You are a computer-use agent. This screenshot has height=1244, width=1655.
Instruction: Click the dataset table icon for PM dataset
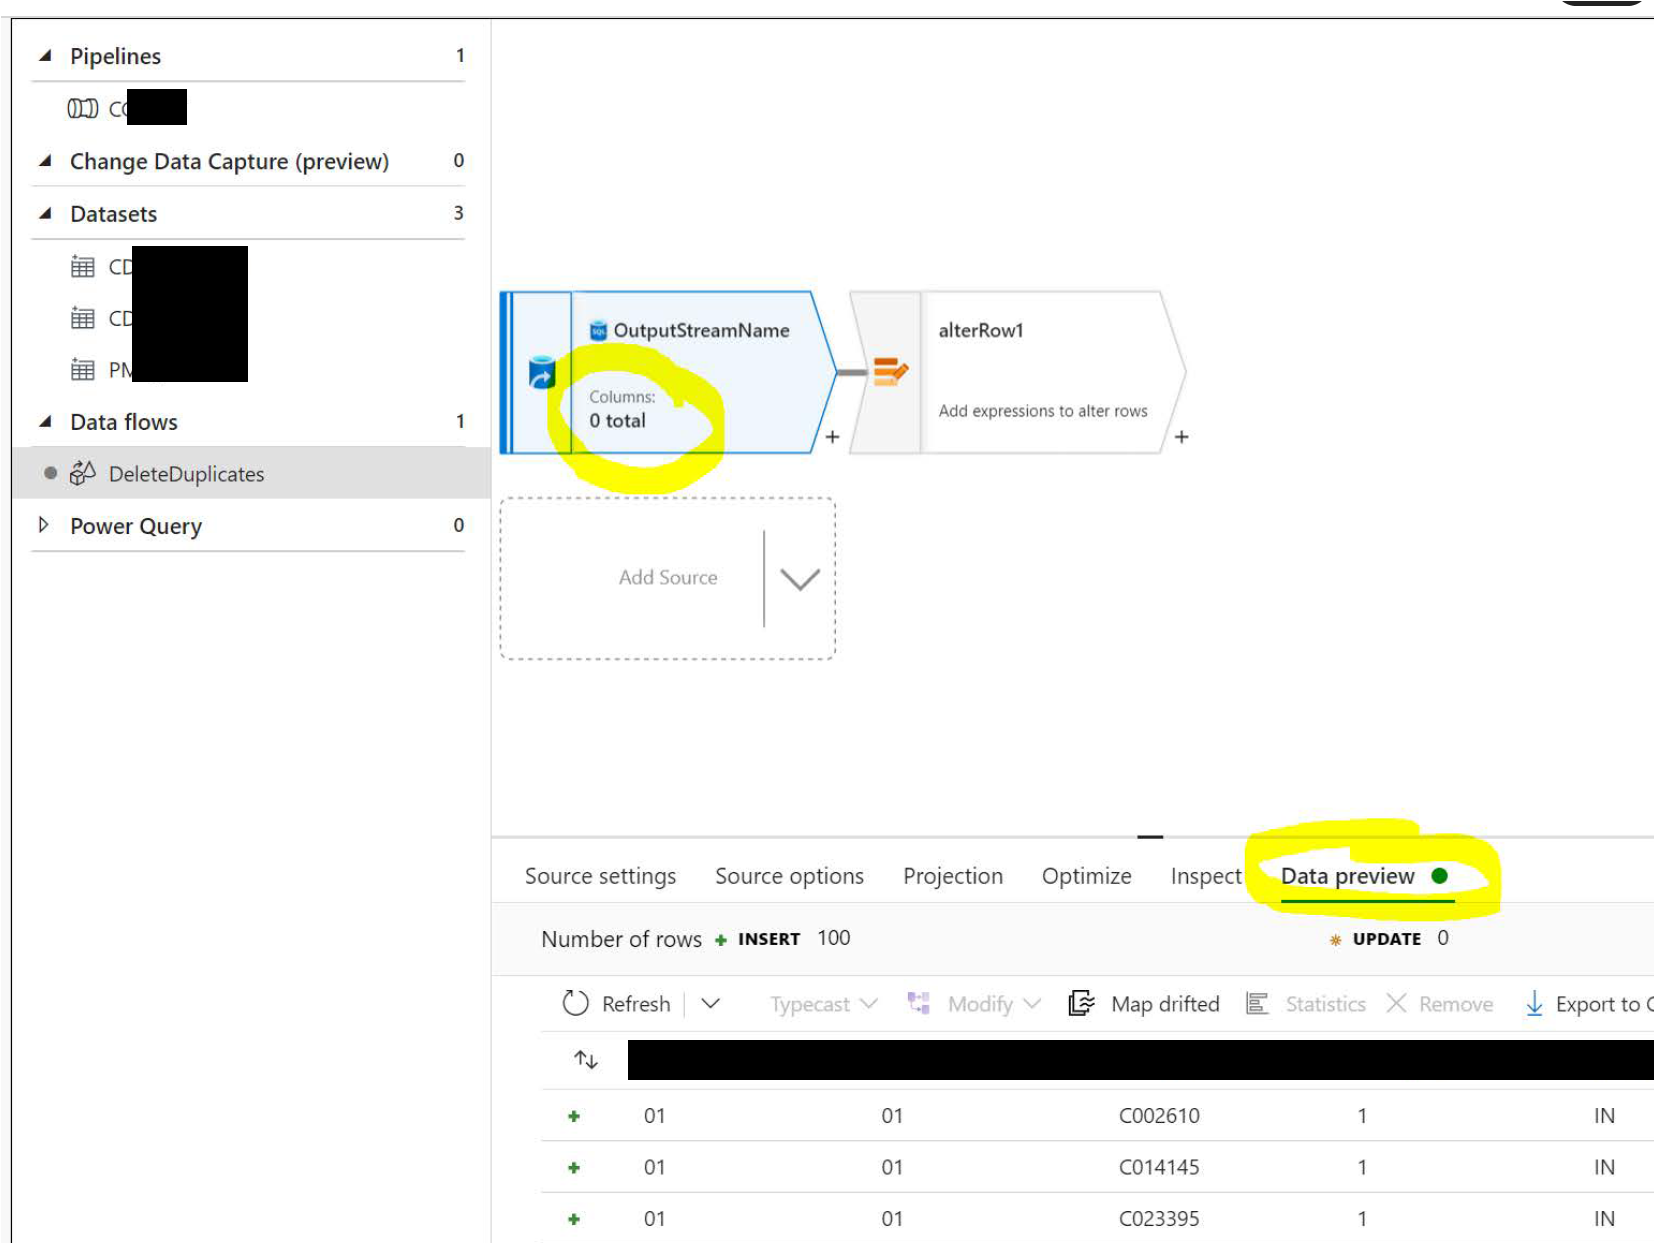coord(84,369)
